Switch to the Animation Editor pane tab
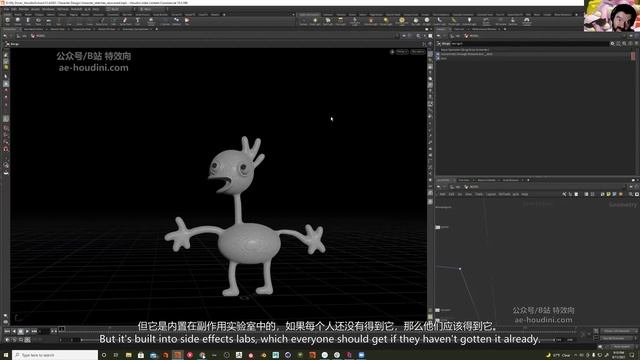Viewport: 640px width, 360px height. 33,29
